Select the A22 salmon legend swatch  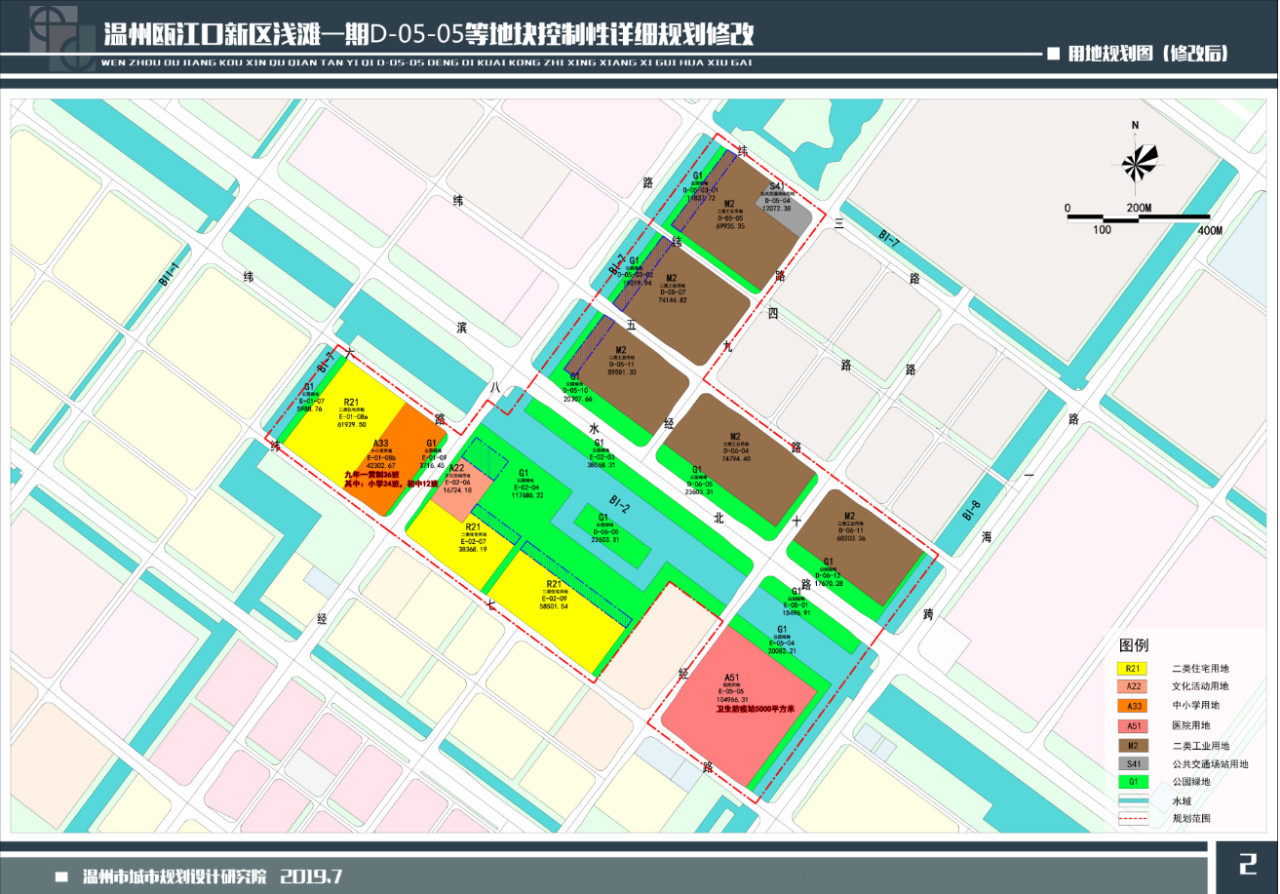1133,688
